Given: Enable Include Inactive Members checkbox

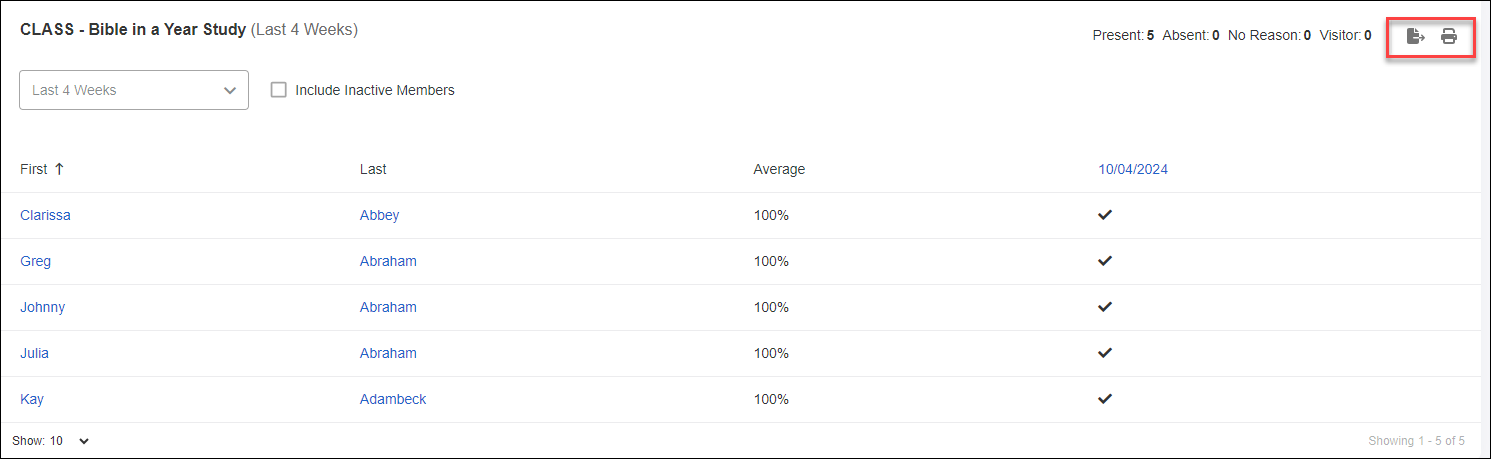Looking at the screenshot, I should pos(279,90).
